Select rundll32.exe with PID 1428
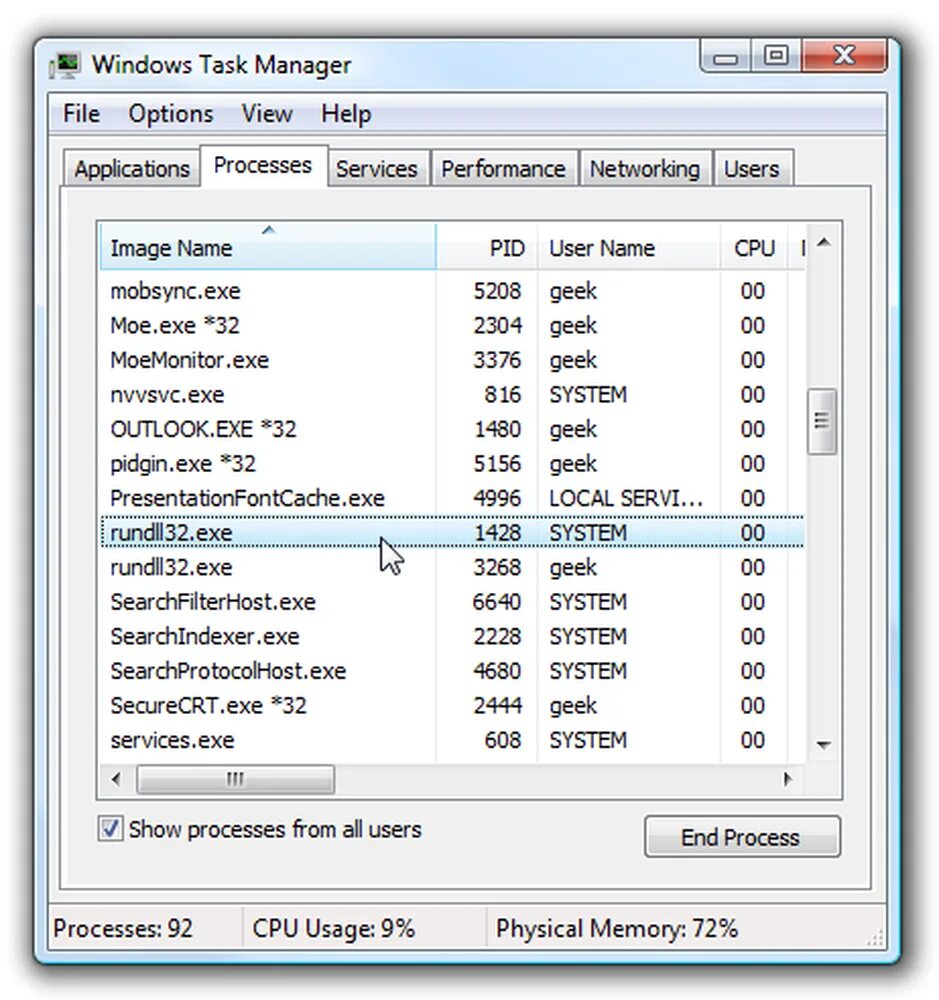The width and height of the screenshot is (939, 1000). tap(452, 533)
